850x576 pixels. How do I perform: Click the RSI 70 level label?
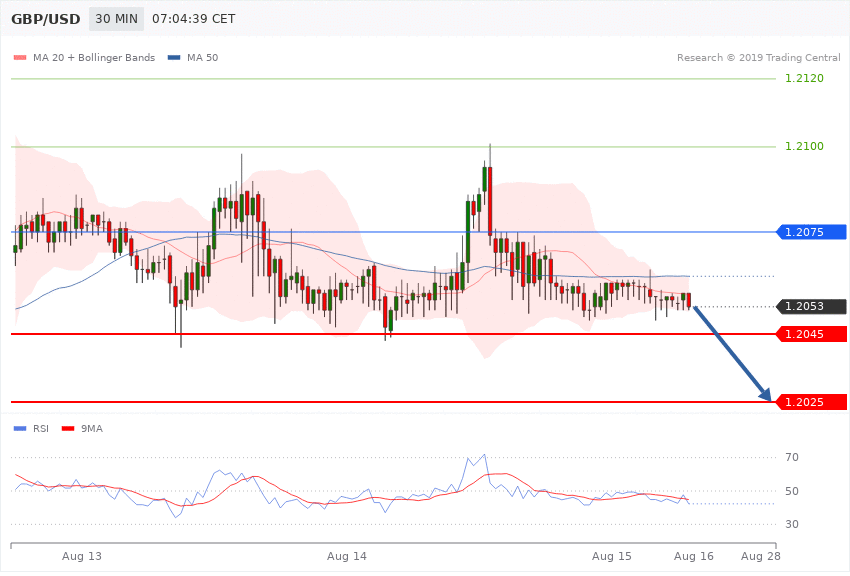click(791, 457)
